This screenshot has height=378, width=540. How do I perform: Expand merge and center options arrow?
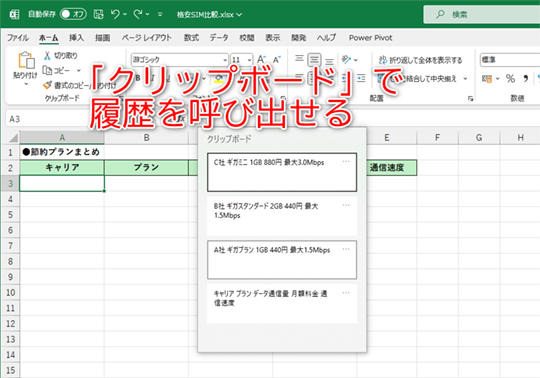click(x=465, y=79)
